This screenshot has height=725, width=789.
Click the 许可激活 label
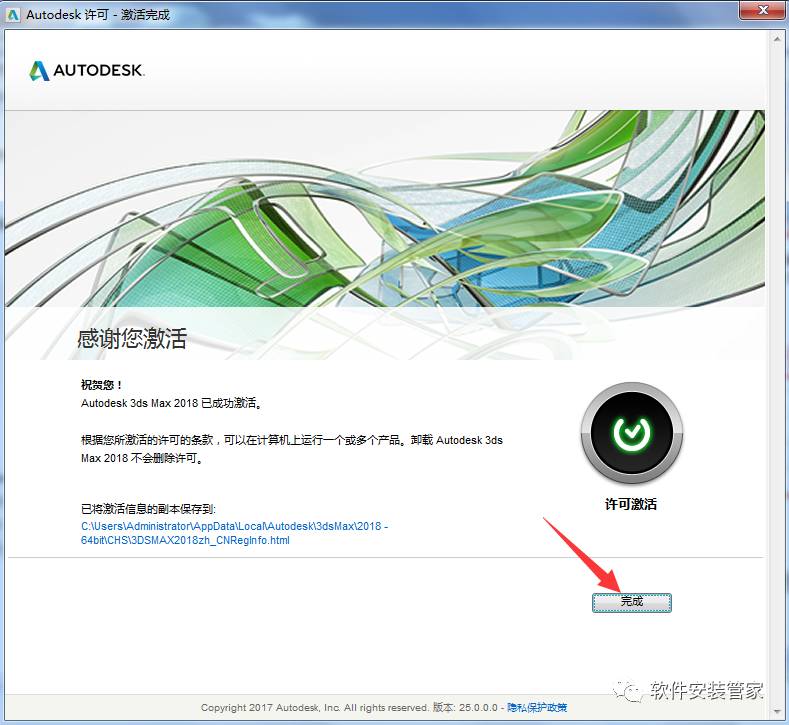tap(630, 504)
